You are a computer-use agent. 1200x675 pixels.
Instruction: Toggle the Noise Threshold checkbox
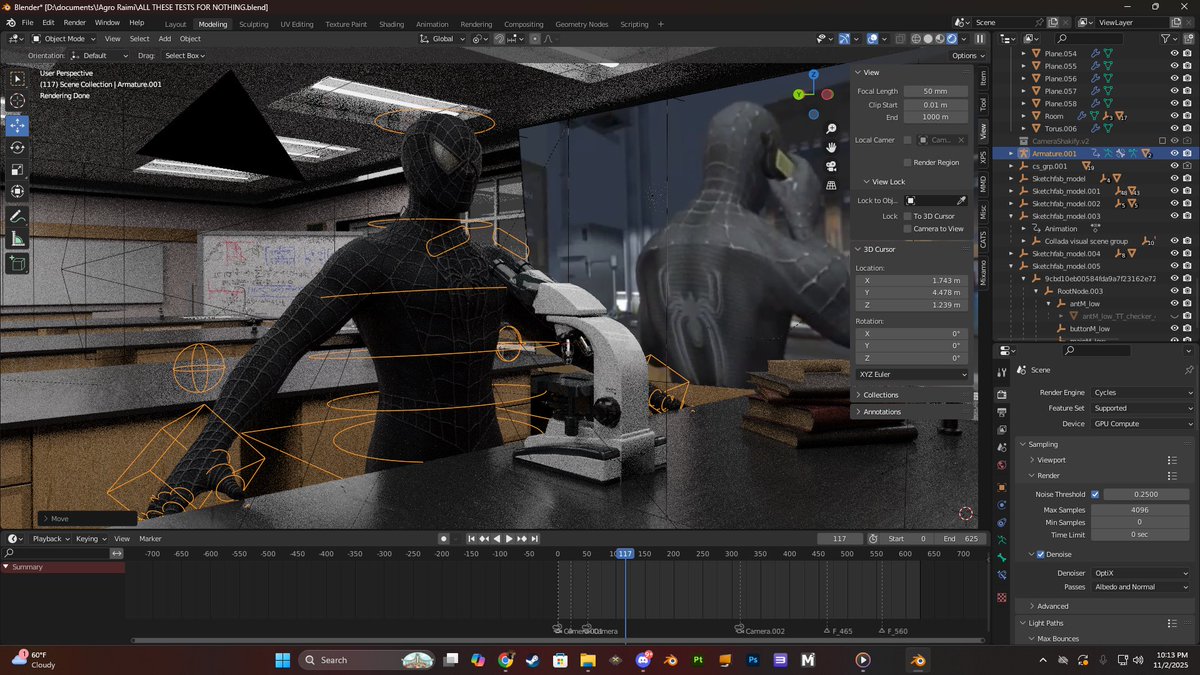click(x=1095, y=494)
